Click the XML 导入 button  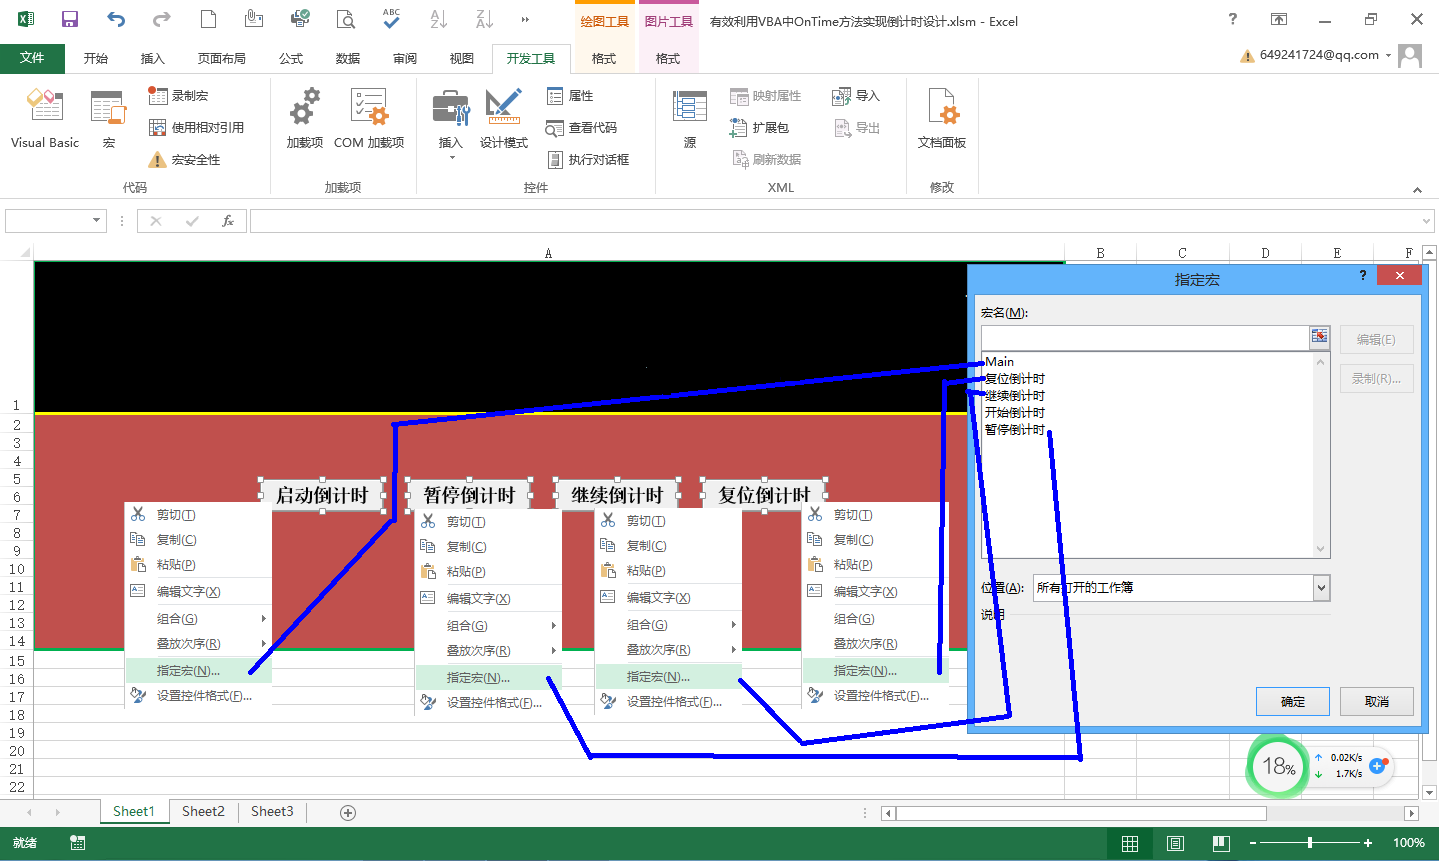[856, 96]
